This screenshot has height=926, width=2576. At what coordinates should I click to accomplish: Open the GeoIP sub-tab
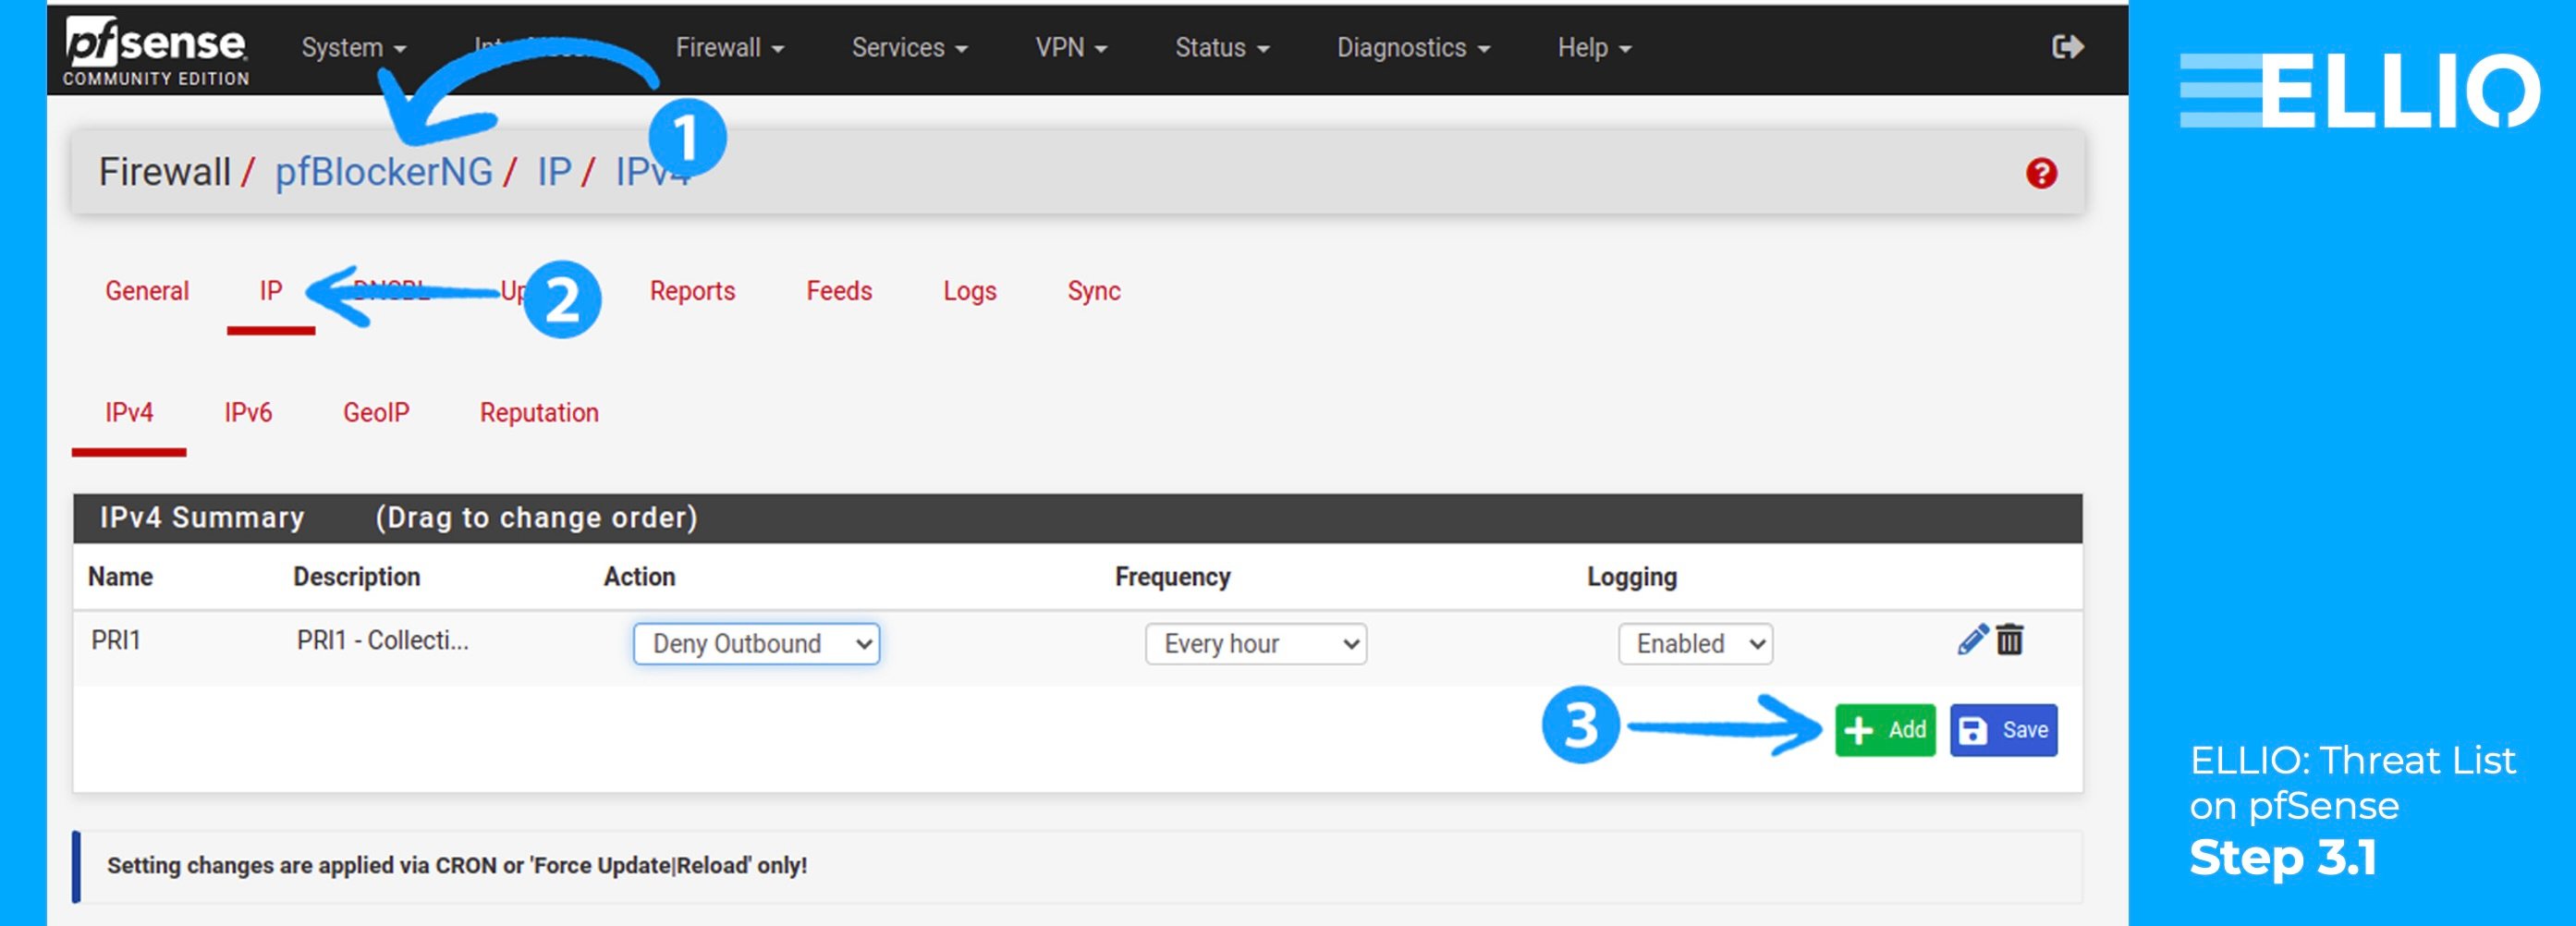click(x=376, y=412)
